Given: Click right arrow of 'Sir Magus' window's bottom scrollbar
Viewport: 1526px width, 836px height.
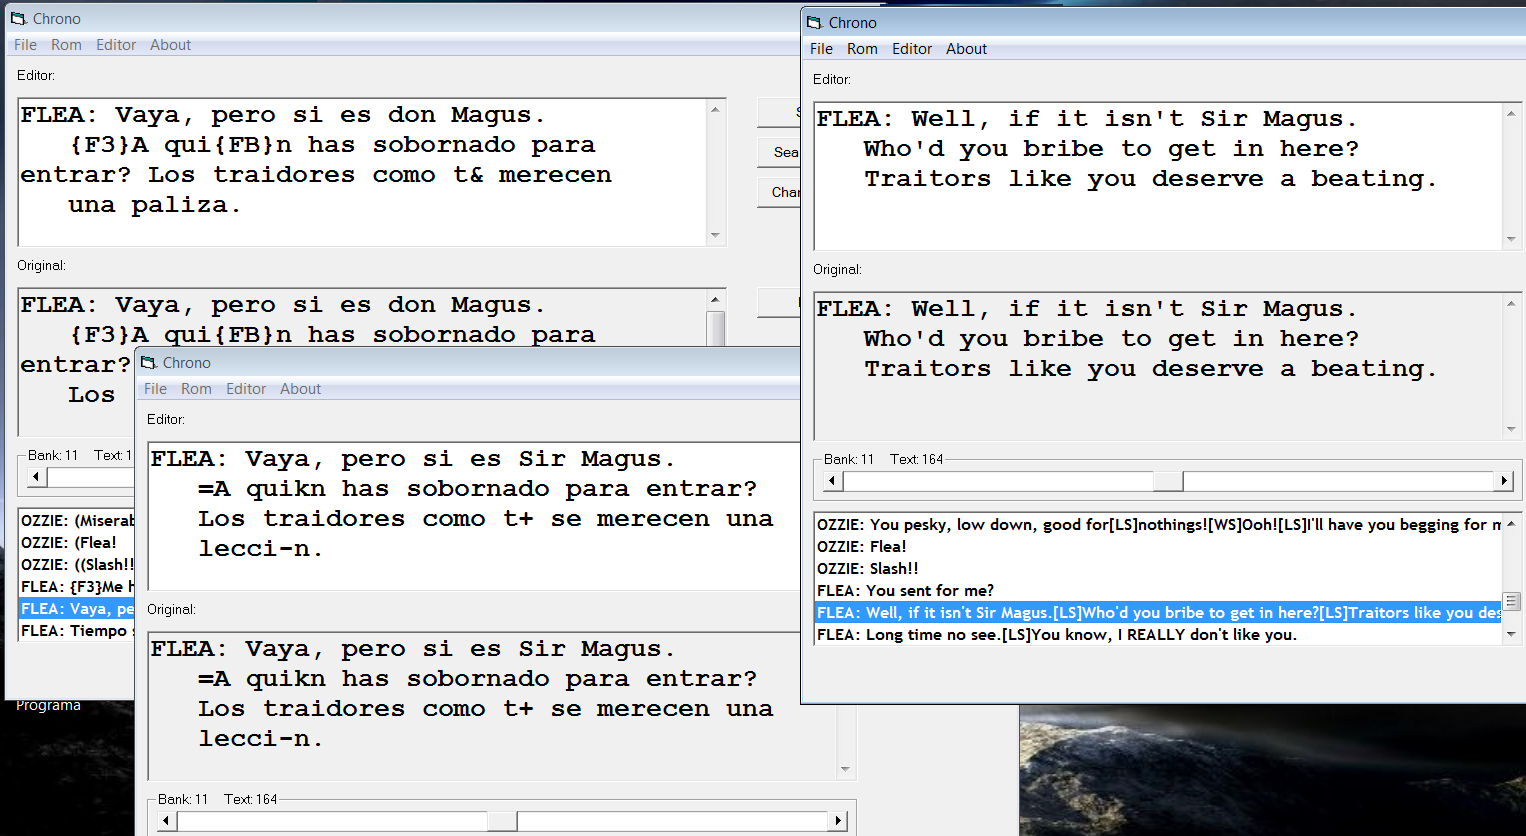Looking at the screenshot, I should (838, 821).
